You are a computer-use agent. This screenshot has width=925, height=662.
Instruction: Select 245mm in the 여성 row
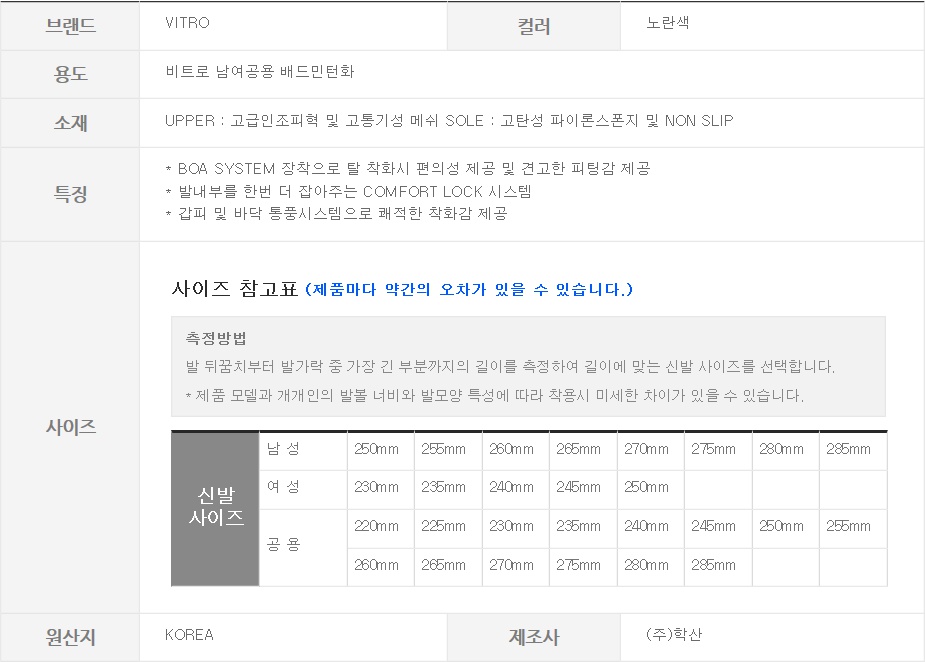(x=578, y=487)
